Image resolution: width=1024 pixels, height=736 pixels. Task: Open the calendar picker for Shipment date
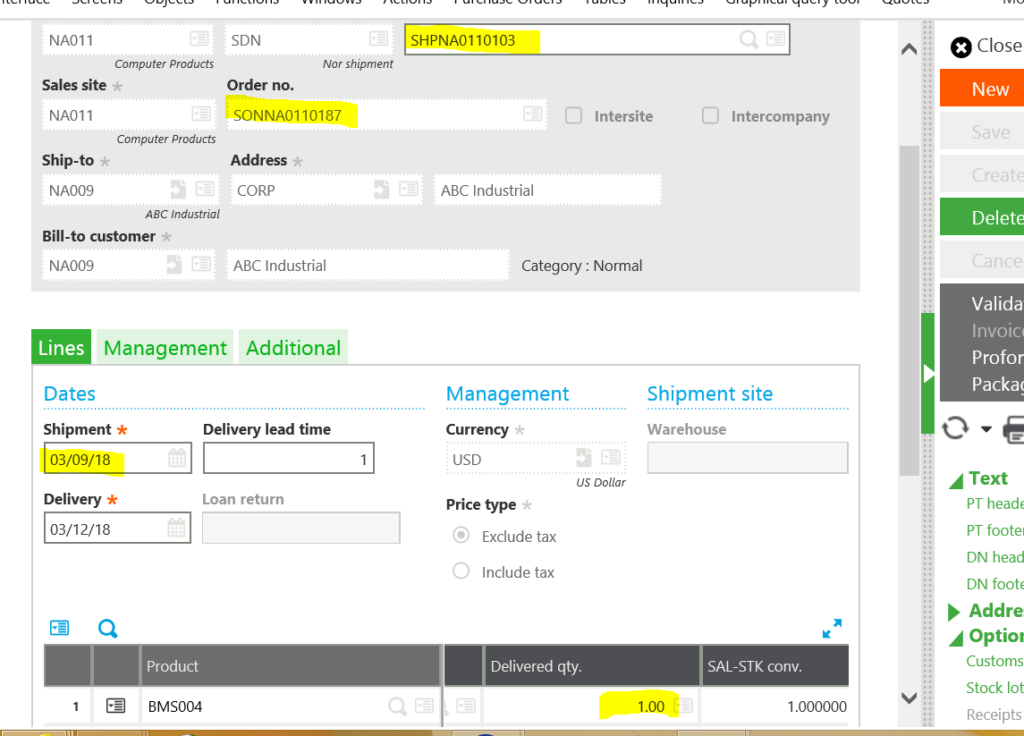[177, 459]
